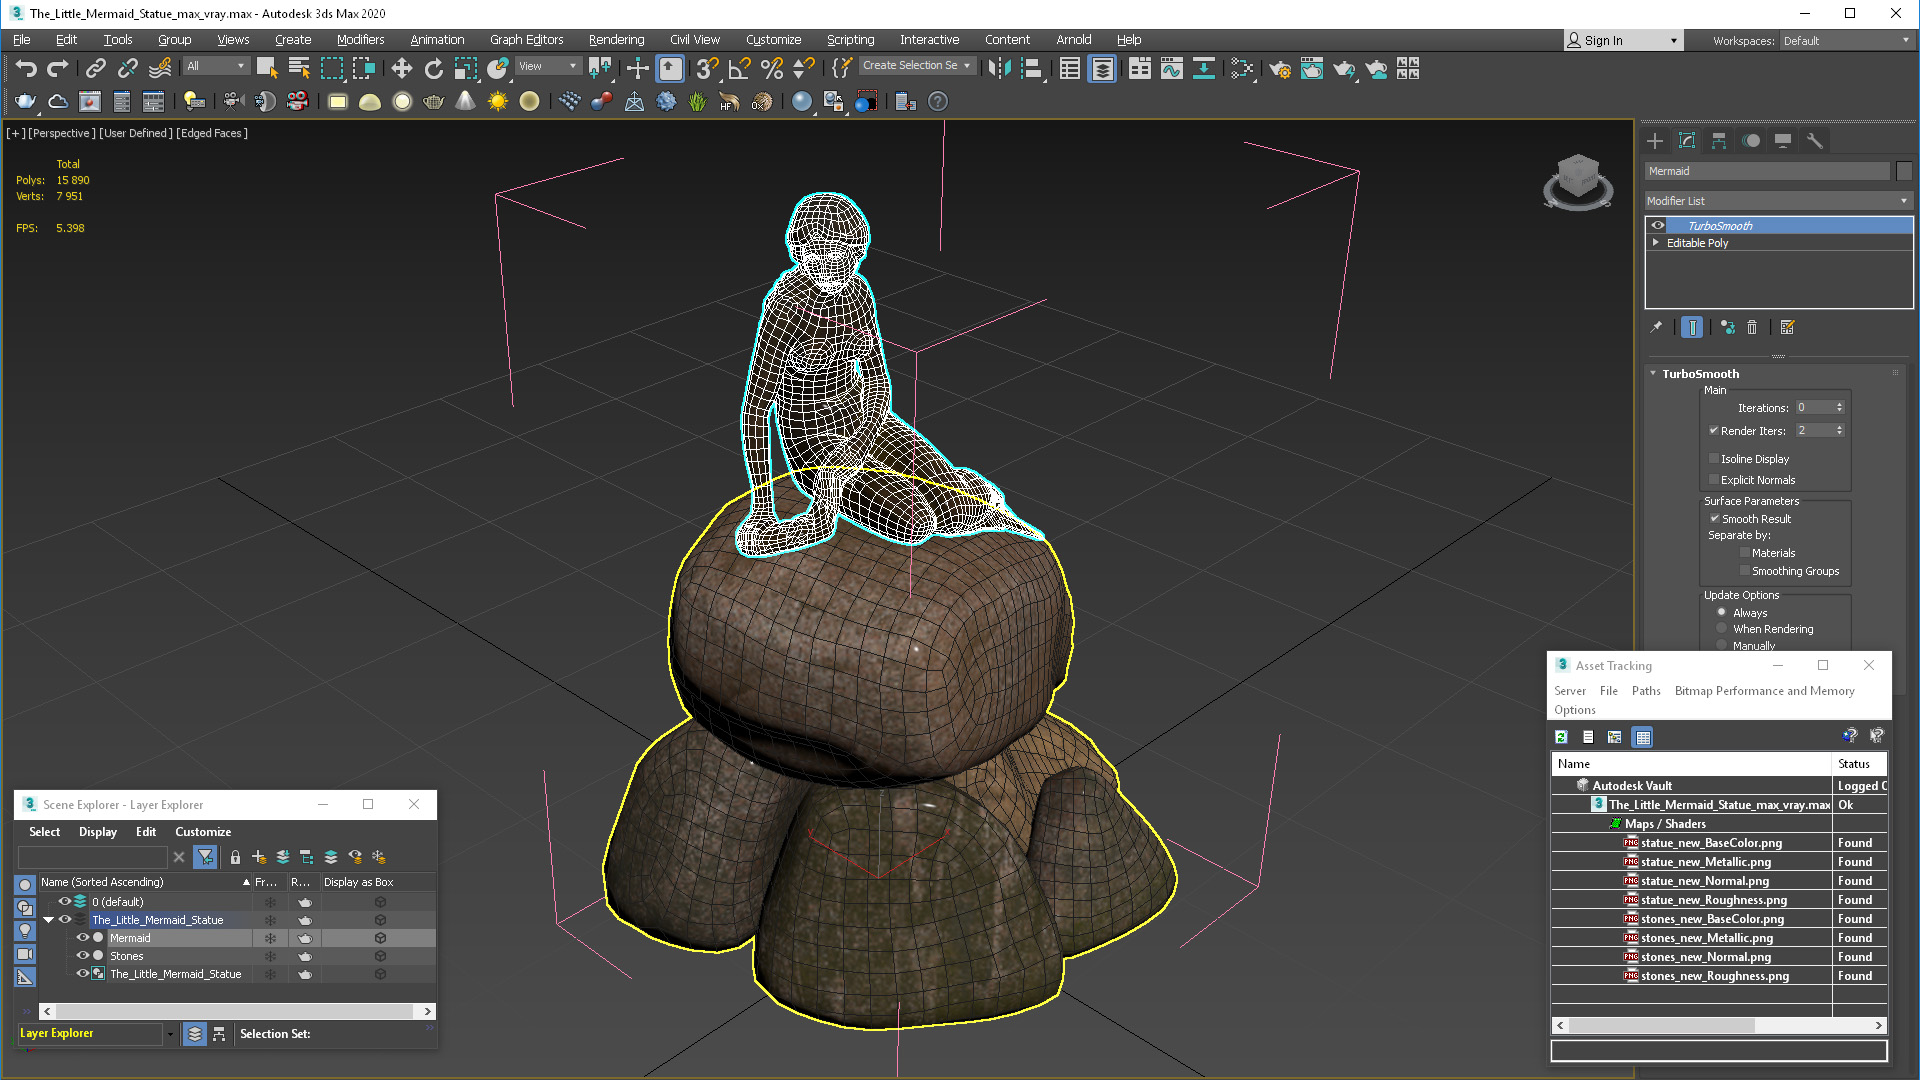The image size is (1920, 1080).
Task: Open the Rendering menu
Action: pyautogui.click(x=616, y=40)
